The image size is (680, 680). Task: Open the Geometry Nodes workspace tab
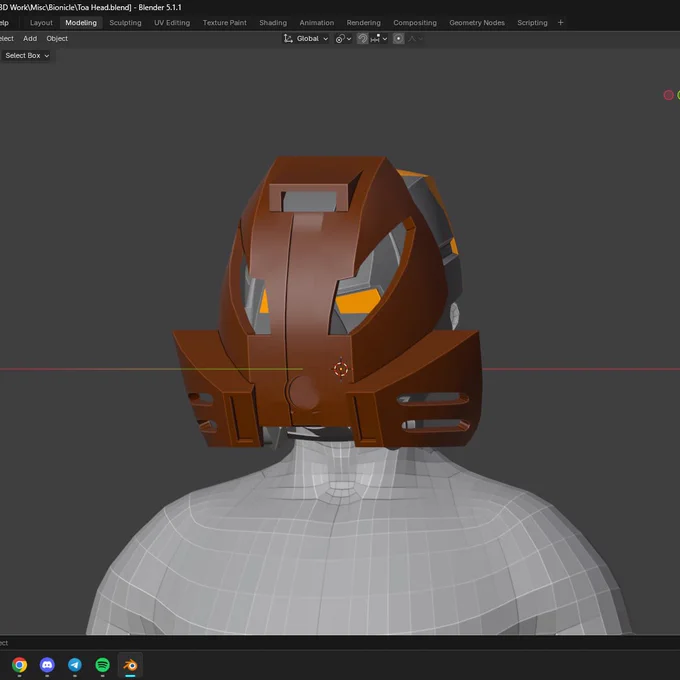(x=477, y=23)
